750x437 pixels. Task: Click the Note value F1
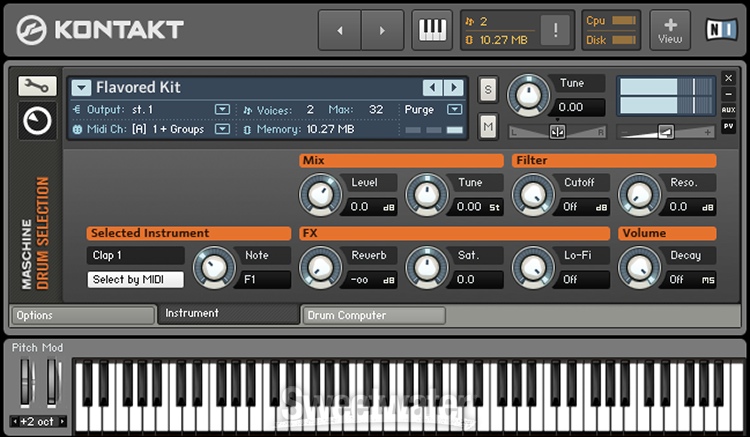tap(264, 280)
